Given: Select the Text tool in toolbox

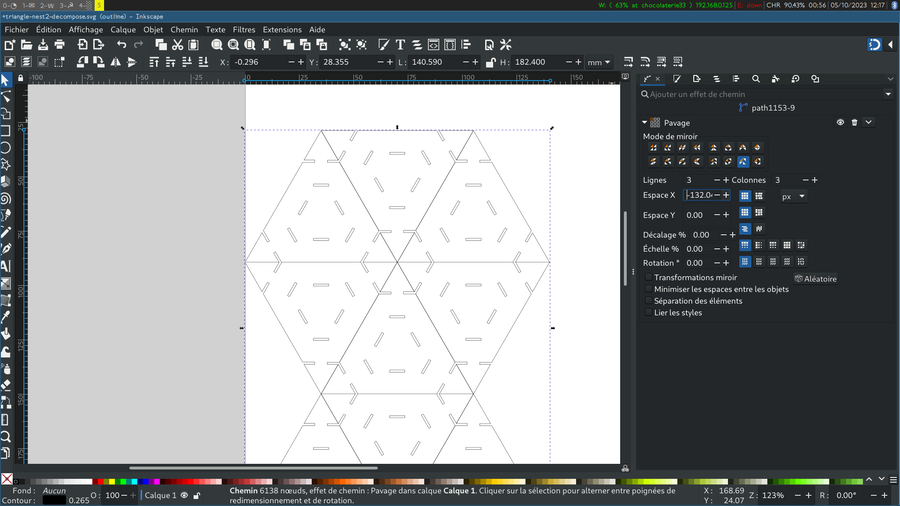Looking at the screenshot, I should click(6, 266).
